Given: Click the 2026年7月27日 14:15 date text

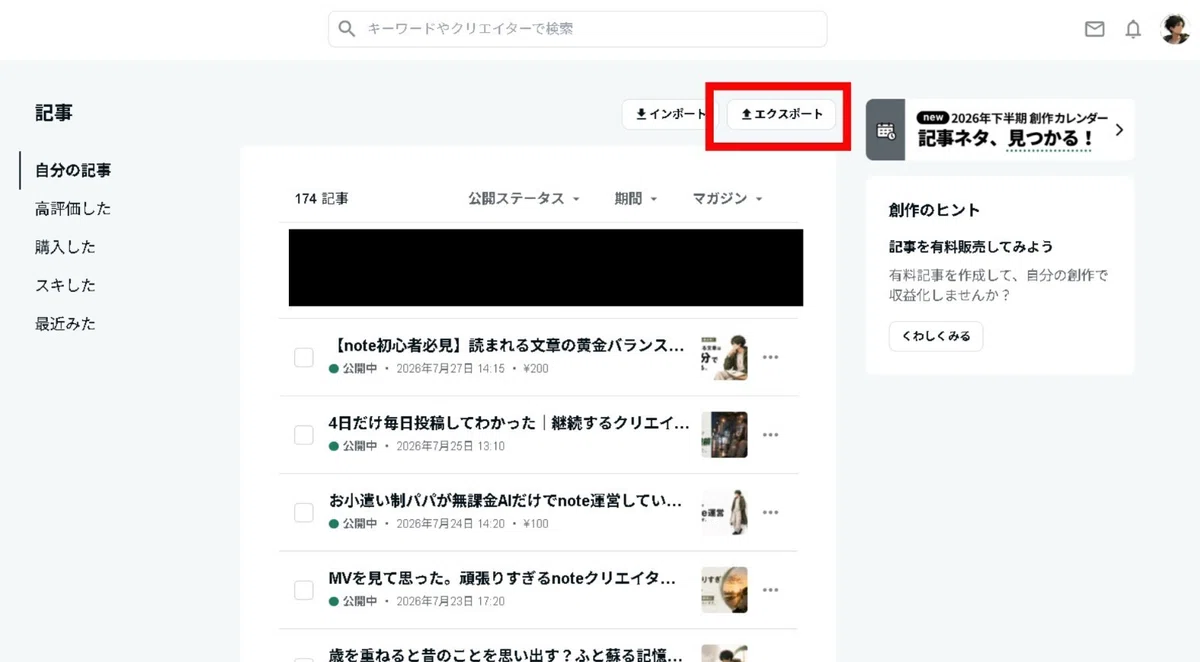Looking at the screenshot, I should point(451,369).
